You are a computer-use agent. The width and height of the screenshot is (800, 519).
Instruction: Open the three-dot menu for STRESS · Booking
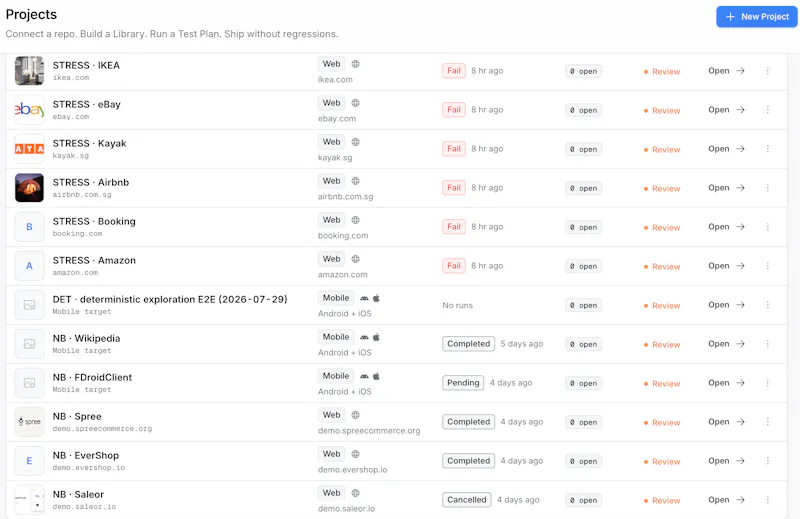pyautogui.click(x=767, y=227)
